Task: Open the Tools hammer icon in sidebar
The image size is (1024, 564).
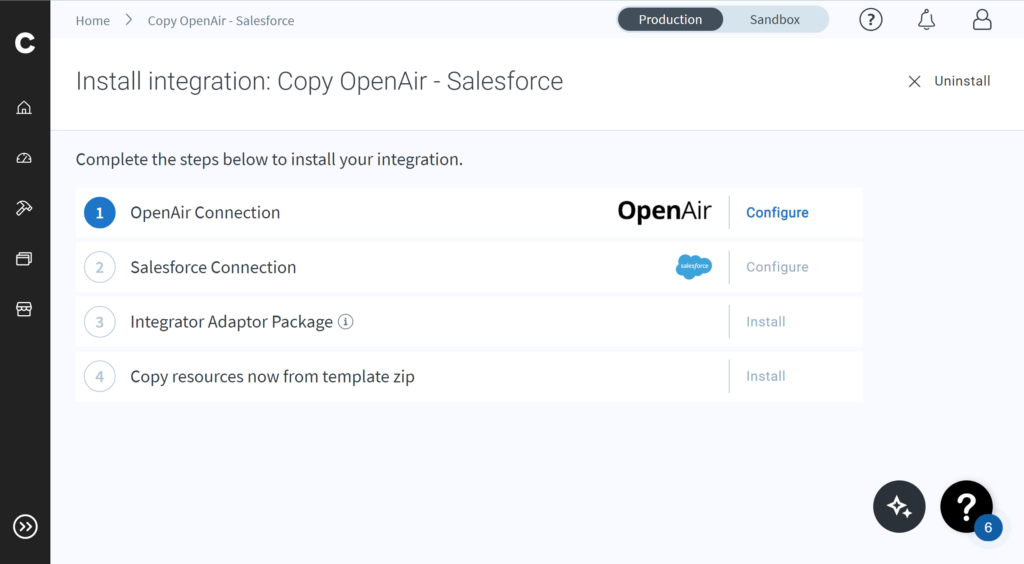Action: coord(24,208)
